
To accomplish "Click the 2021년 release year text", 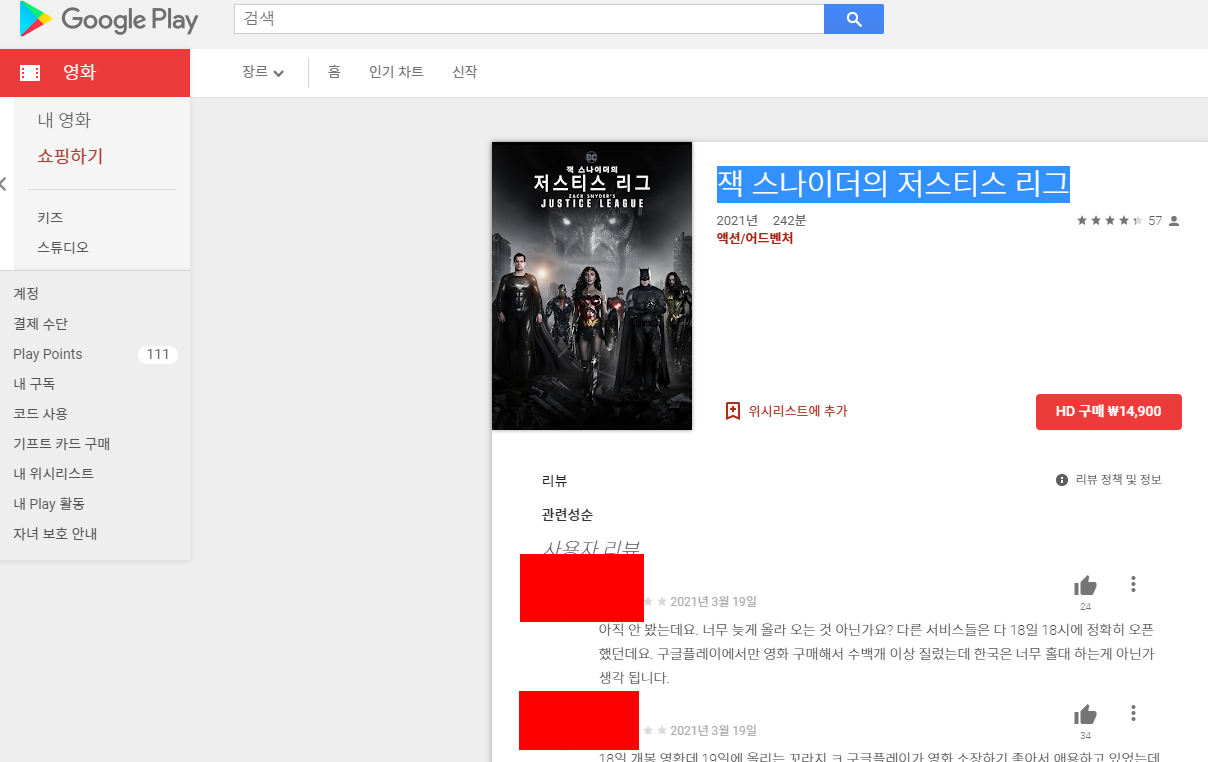I will click(x=737, y=220).
